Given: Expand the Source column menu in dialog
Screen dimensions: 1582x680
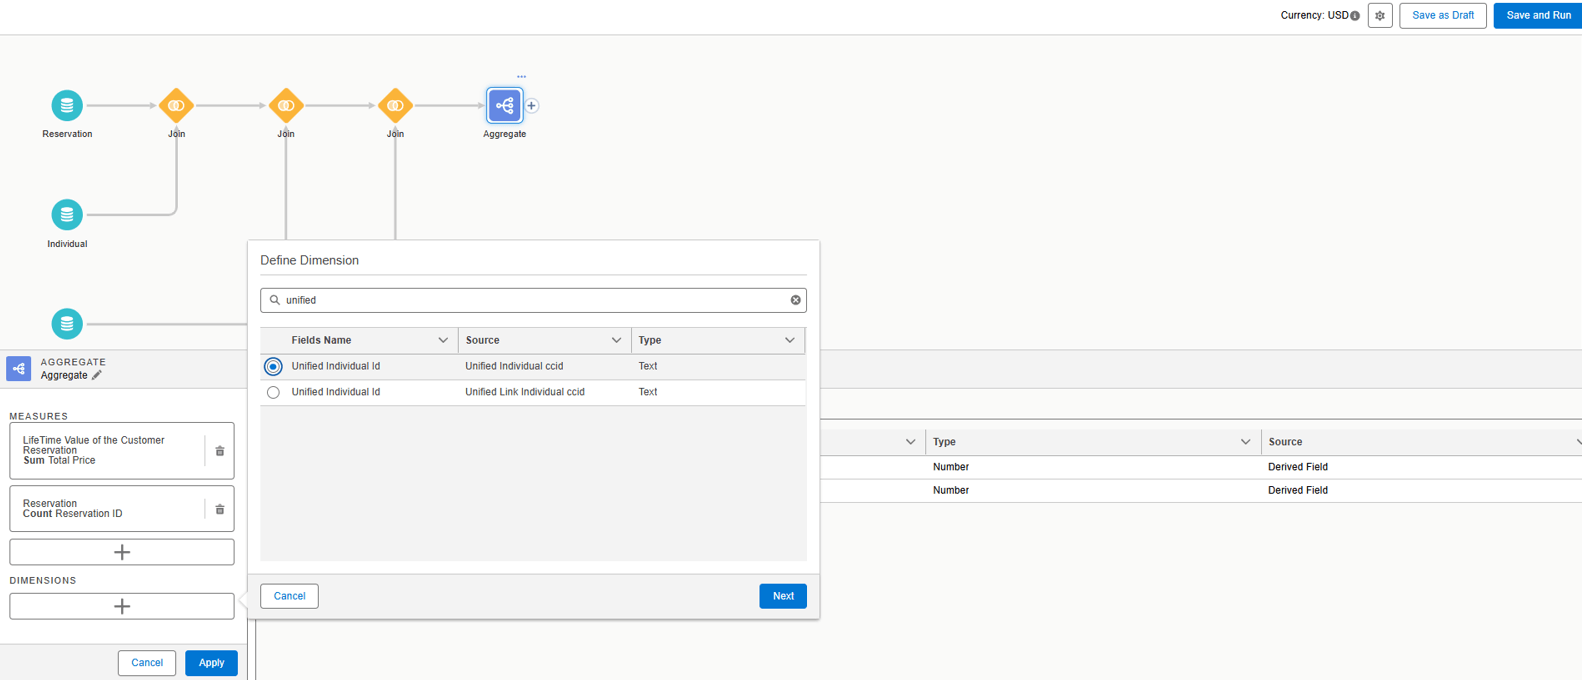Looking at the screenshot, I should [x=616, y=341].
